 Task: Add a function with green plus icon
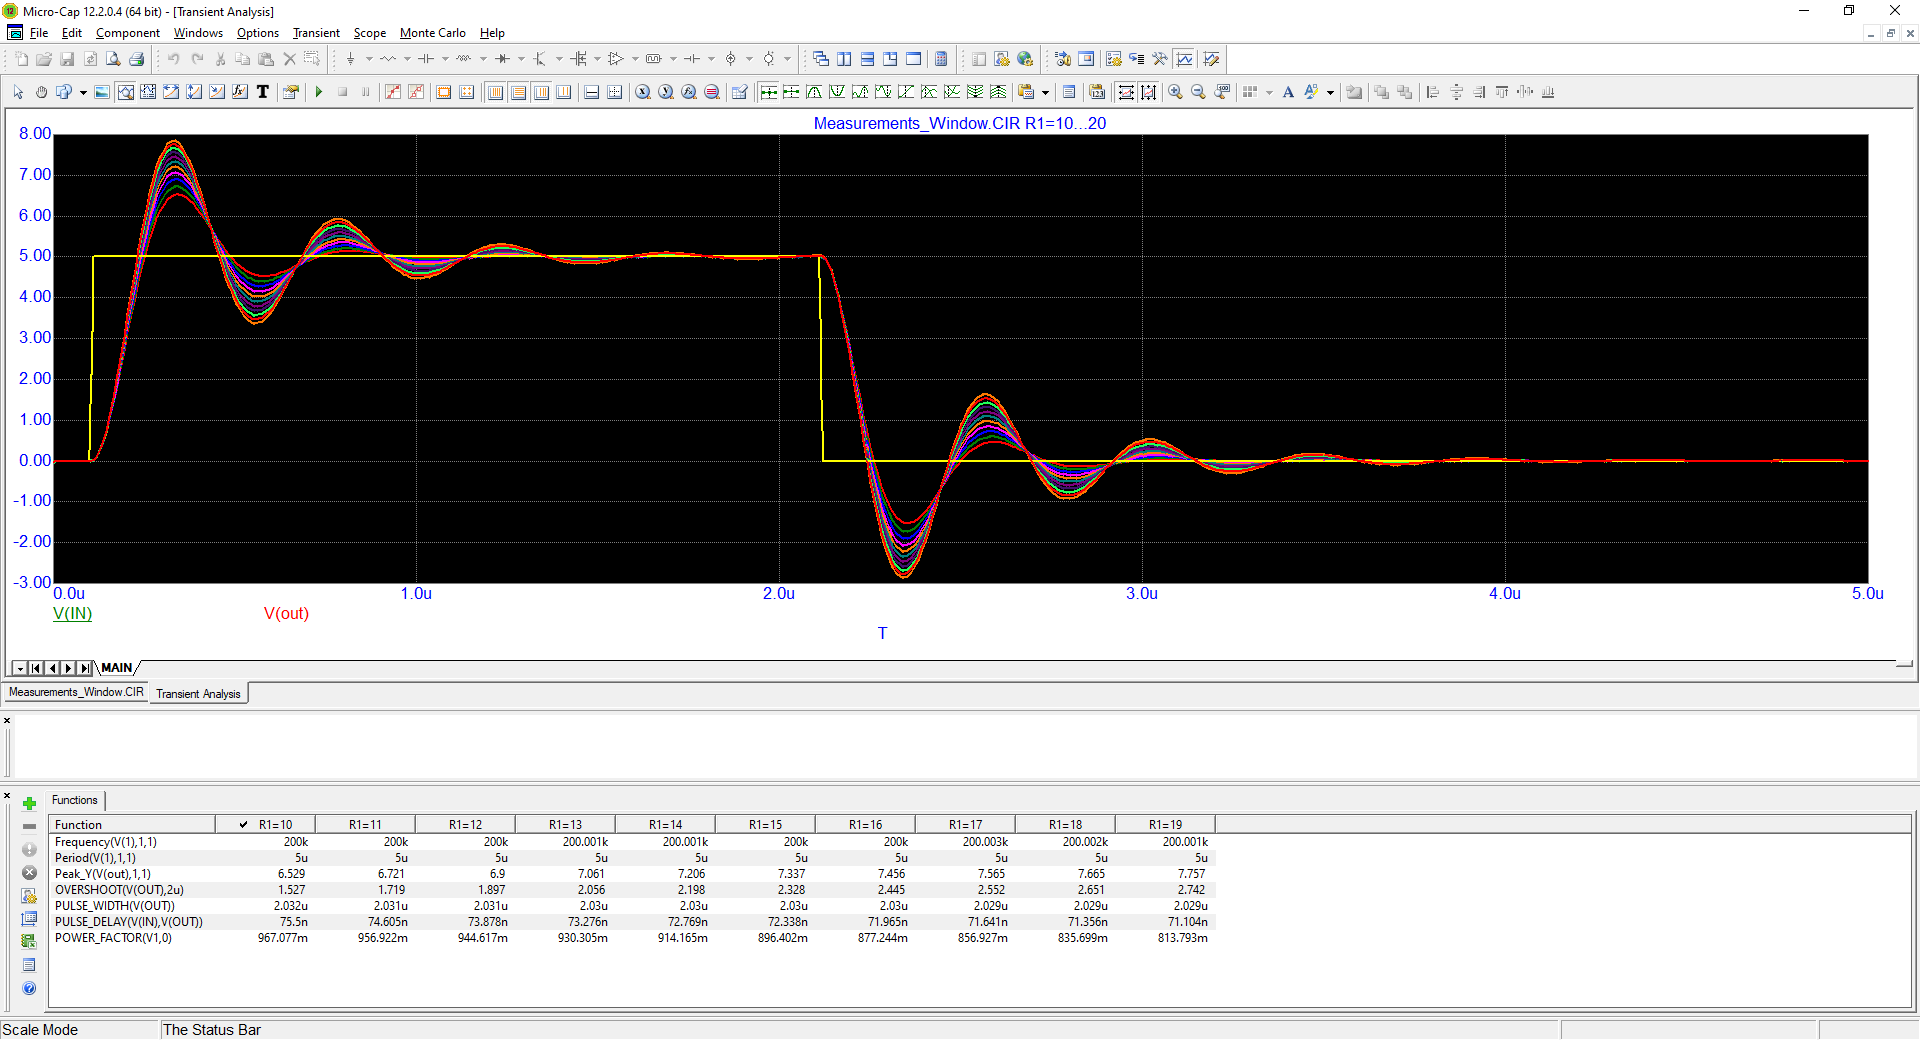(x=29, y=803)
